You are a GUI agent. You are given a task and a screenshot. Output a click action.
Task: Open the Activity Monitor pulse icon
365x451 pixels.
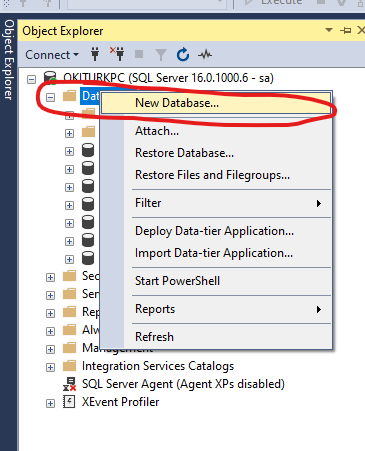205,54
